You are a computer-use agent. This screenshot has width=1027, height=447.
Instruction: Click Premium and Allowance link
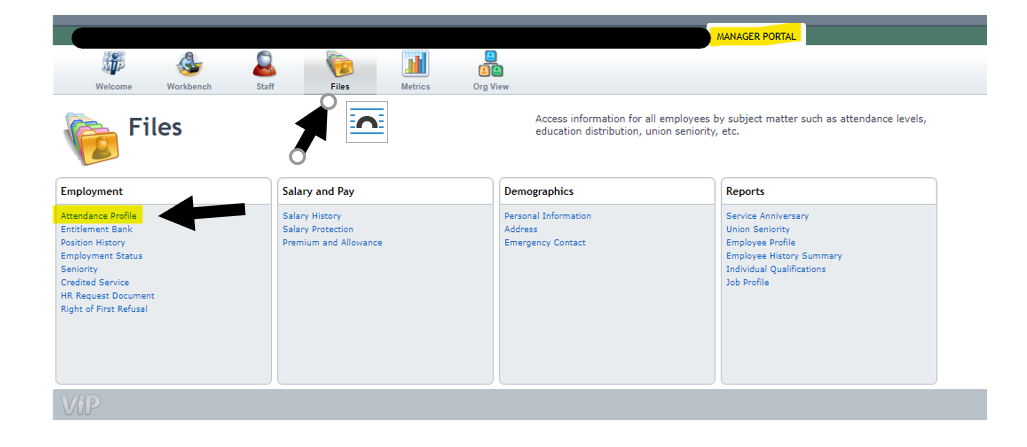[x=332, y=243]
